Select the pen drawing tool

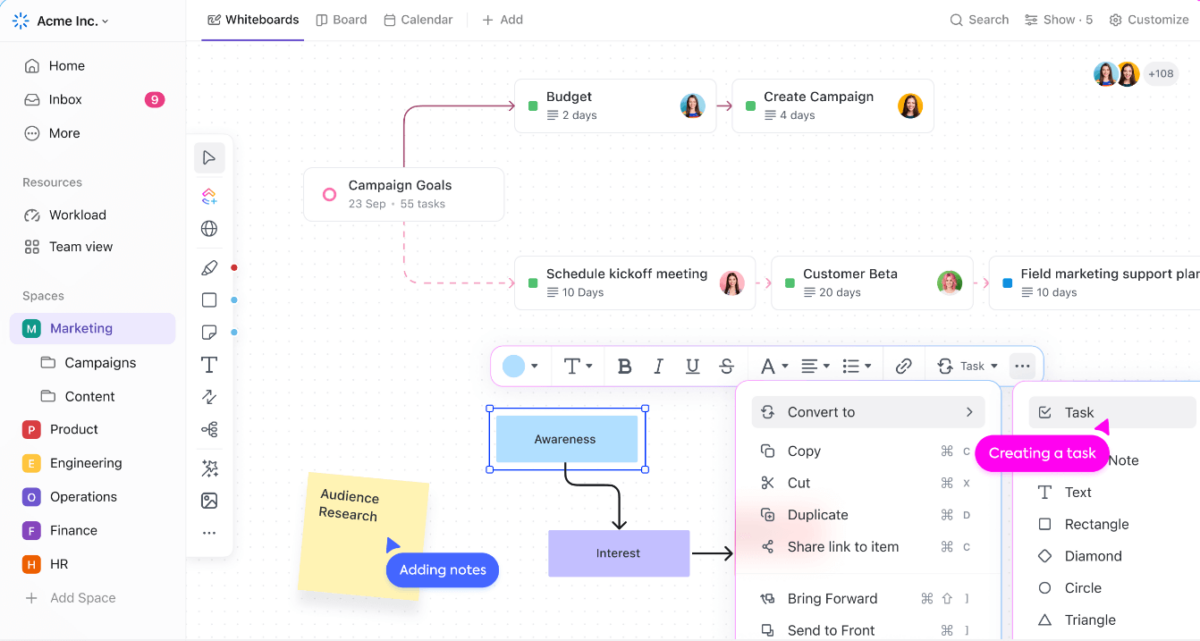(x=209, y=268)
